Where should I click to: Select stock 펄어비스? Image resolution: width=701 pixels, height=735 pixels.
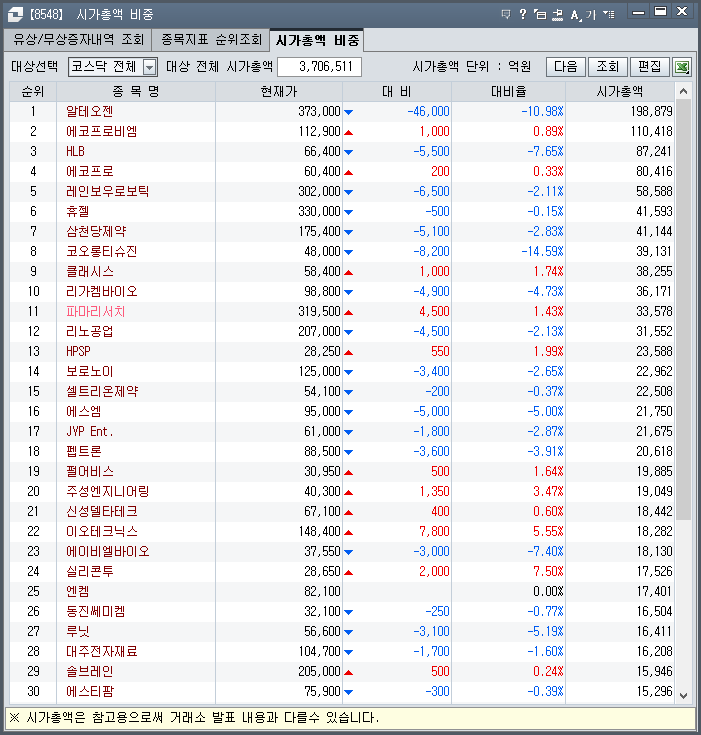point(90,472)
